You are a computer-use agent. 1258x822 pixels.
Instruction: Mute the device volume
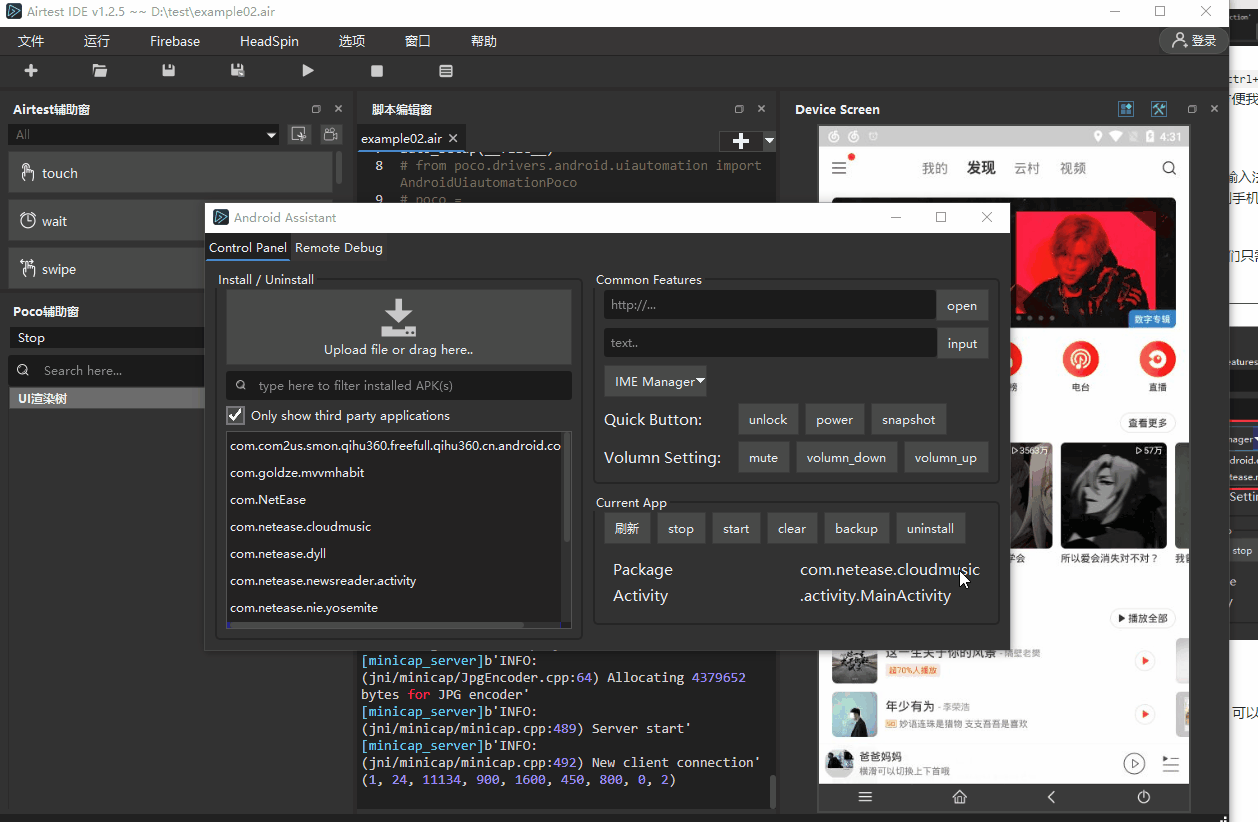pyautogui.click(x=763, y=457)
